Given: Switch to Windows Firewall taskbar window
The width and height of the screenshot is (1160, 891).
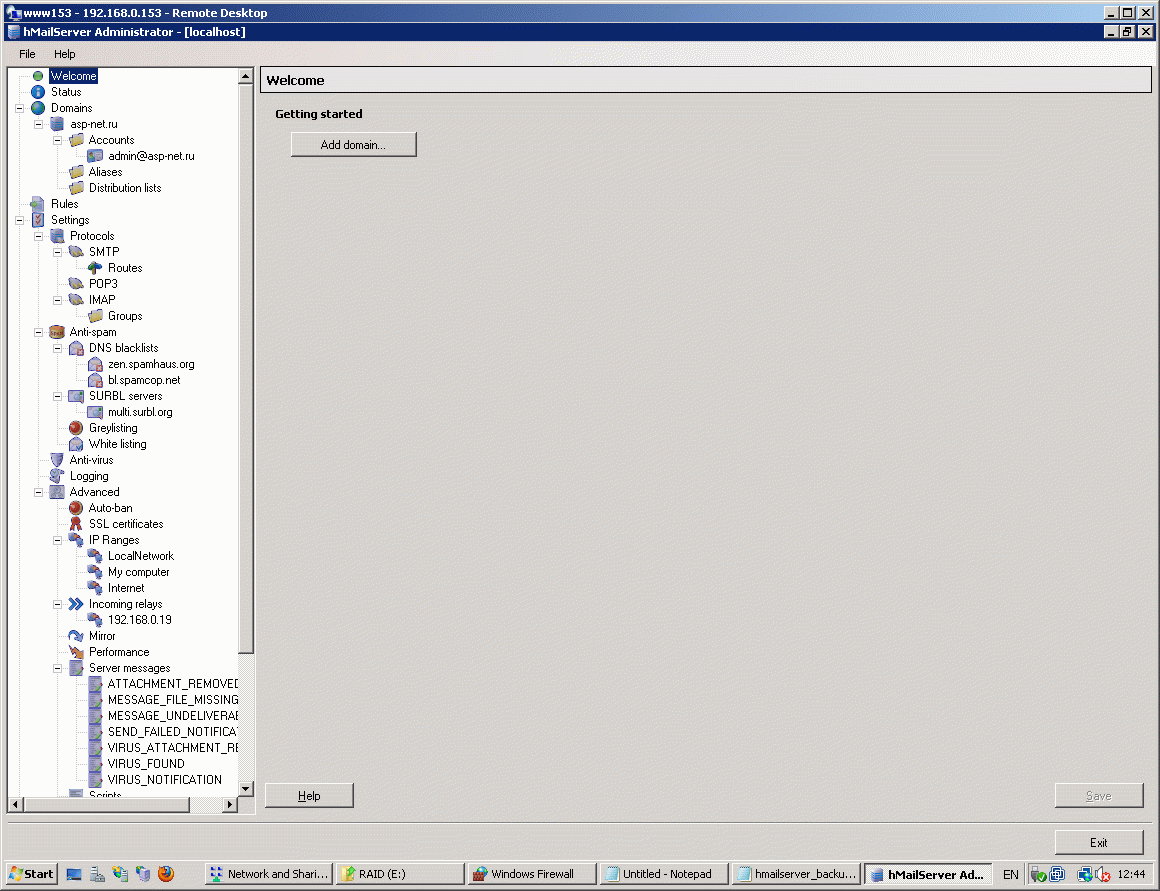Looking at the screenshot, I should click(532, 874).
